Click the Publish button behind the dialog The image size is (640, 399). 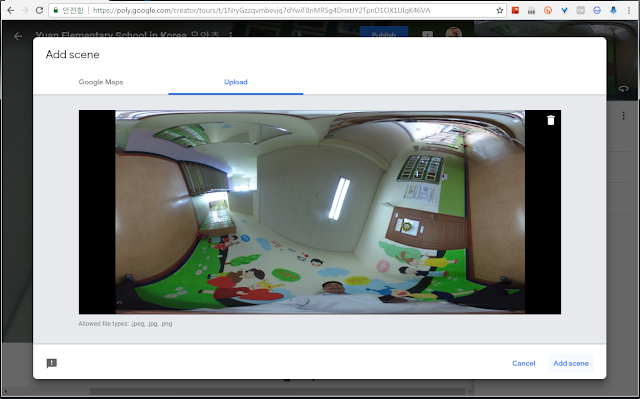pyautogui.click(x=384, y=32)
